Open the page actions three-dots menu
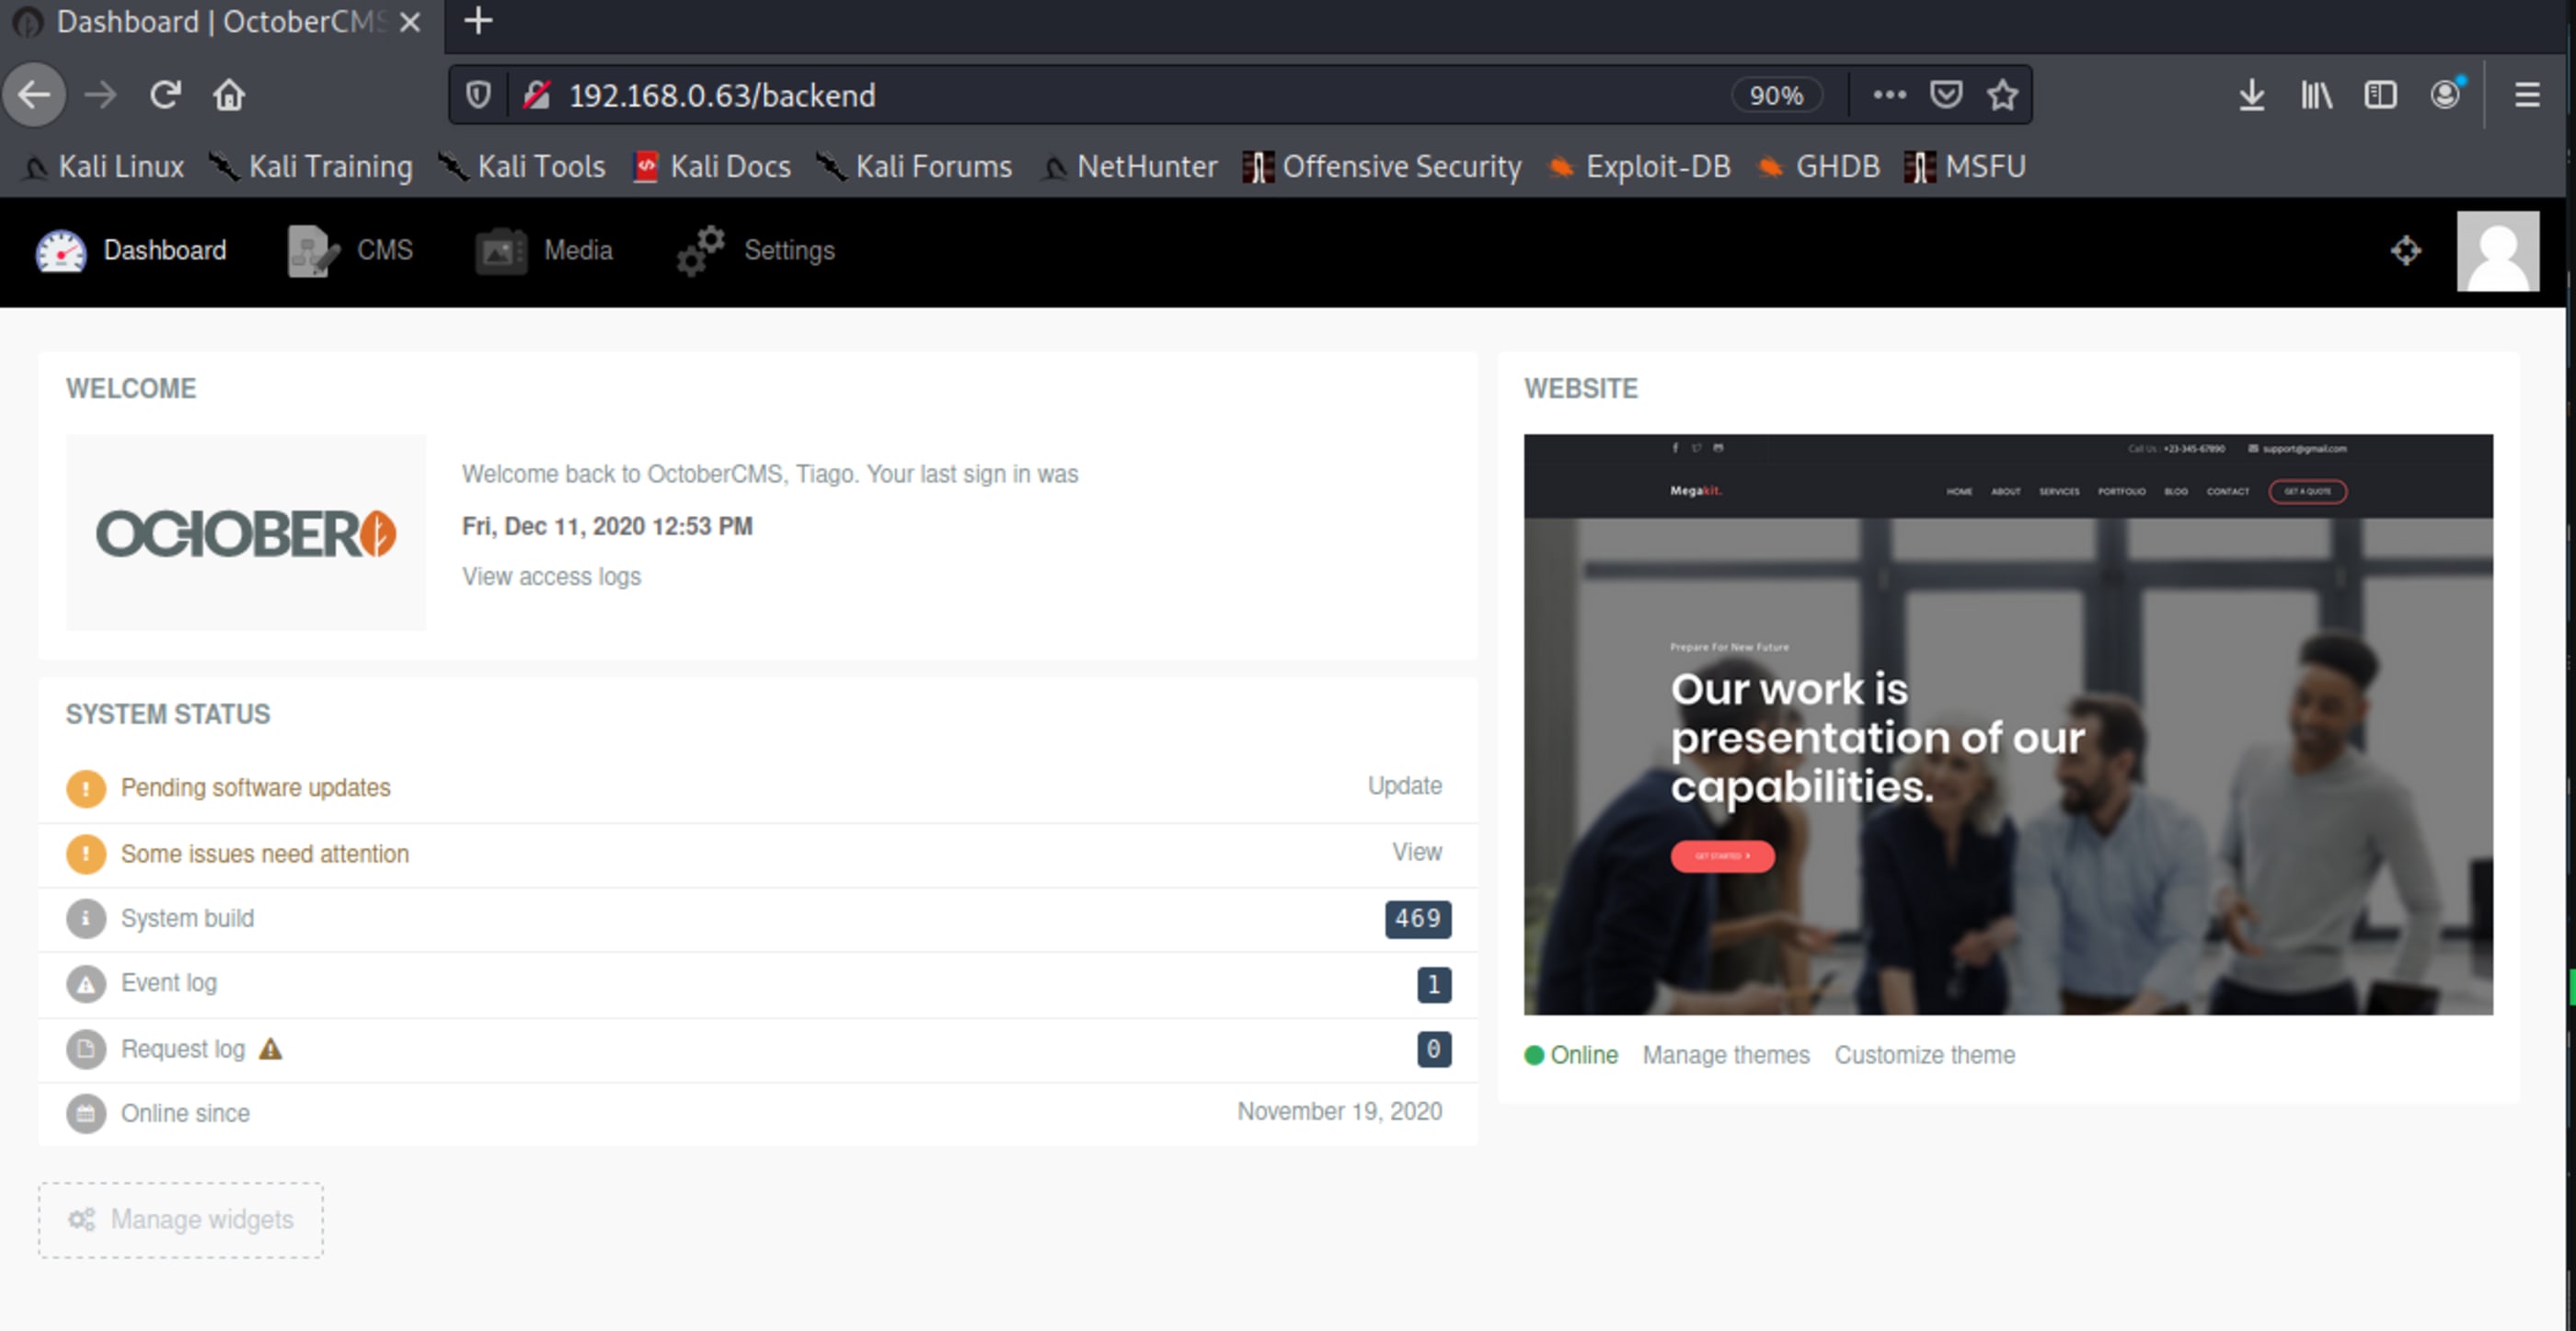2576x1331 pixels. click(x=1889, y=95)
